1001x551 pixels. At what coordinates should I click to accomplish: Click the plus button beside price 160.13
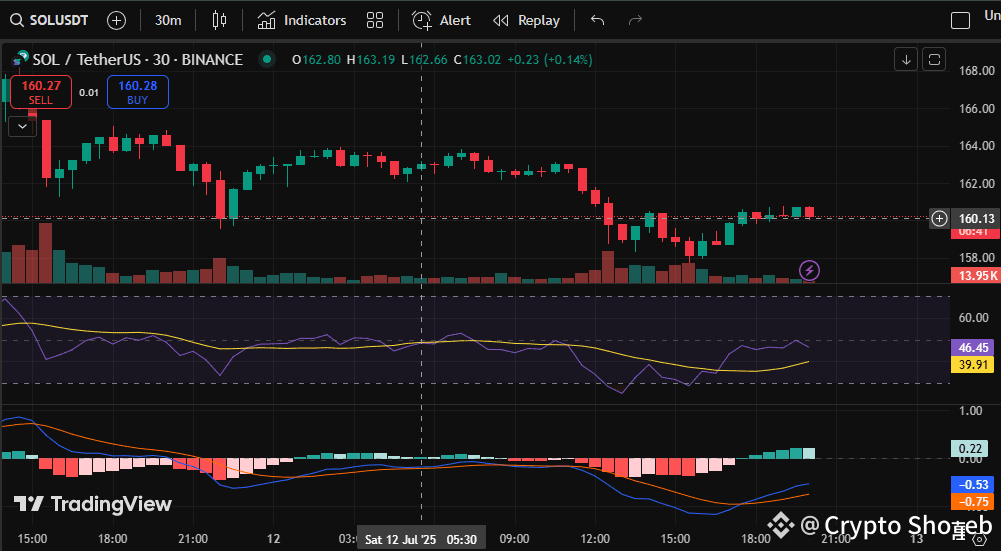939,218
